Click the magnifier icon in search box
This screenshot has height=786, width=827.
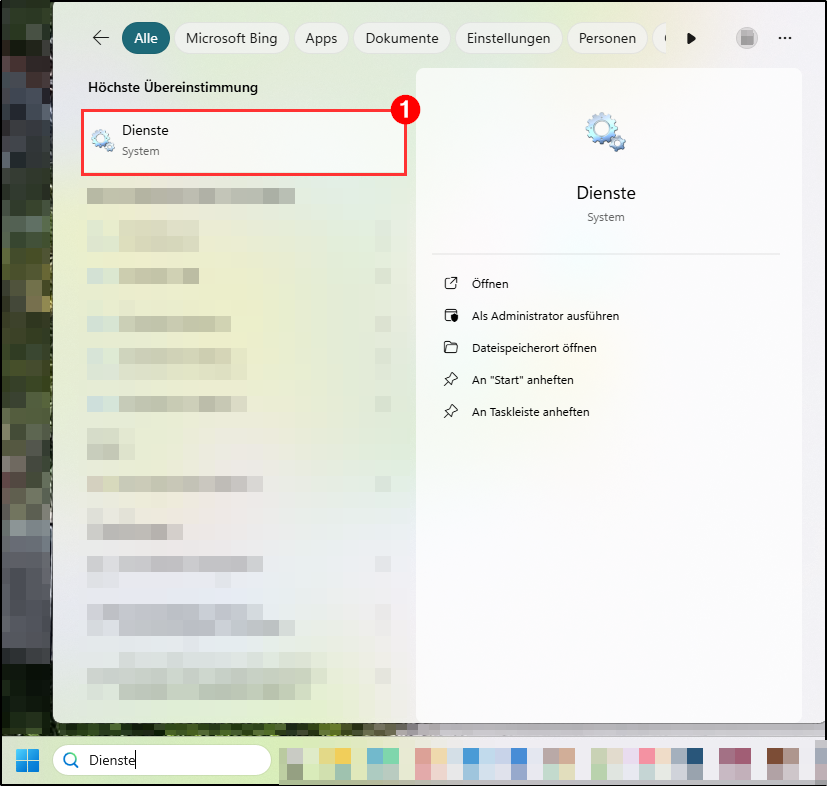pos(70,761)
